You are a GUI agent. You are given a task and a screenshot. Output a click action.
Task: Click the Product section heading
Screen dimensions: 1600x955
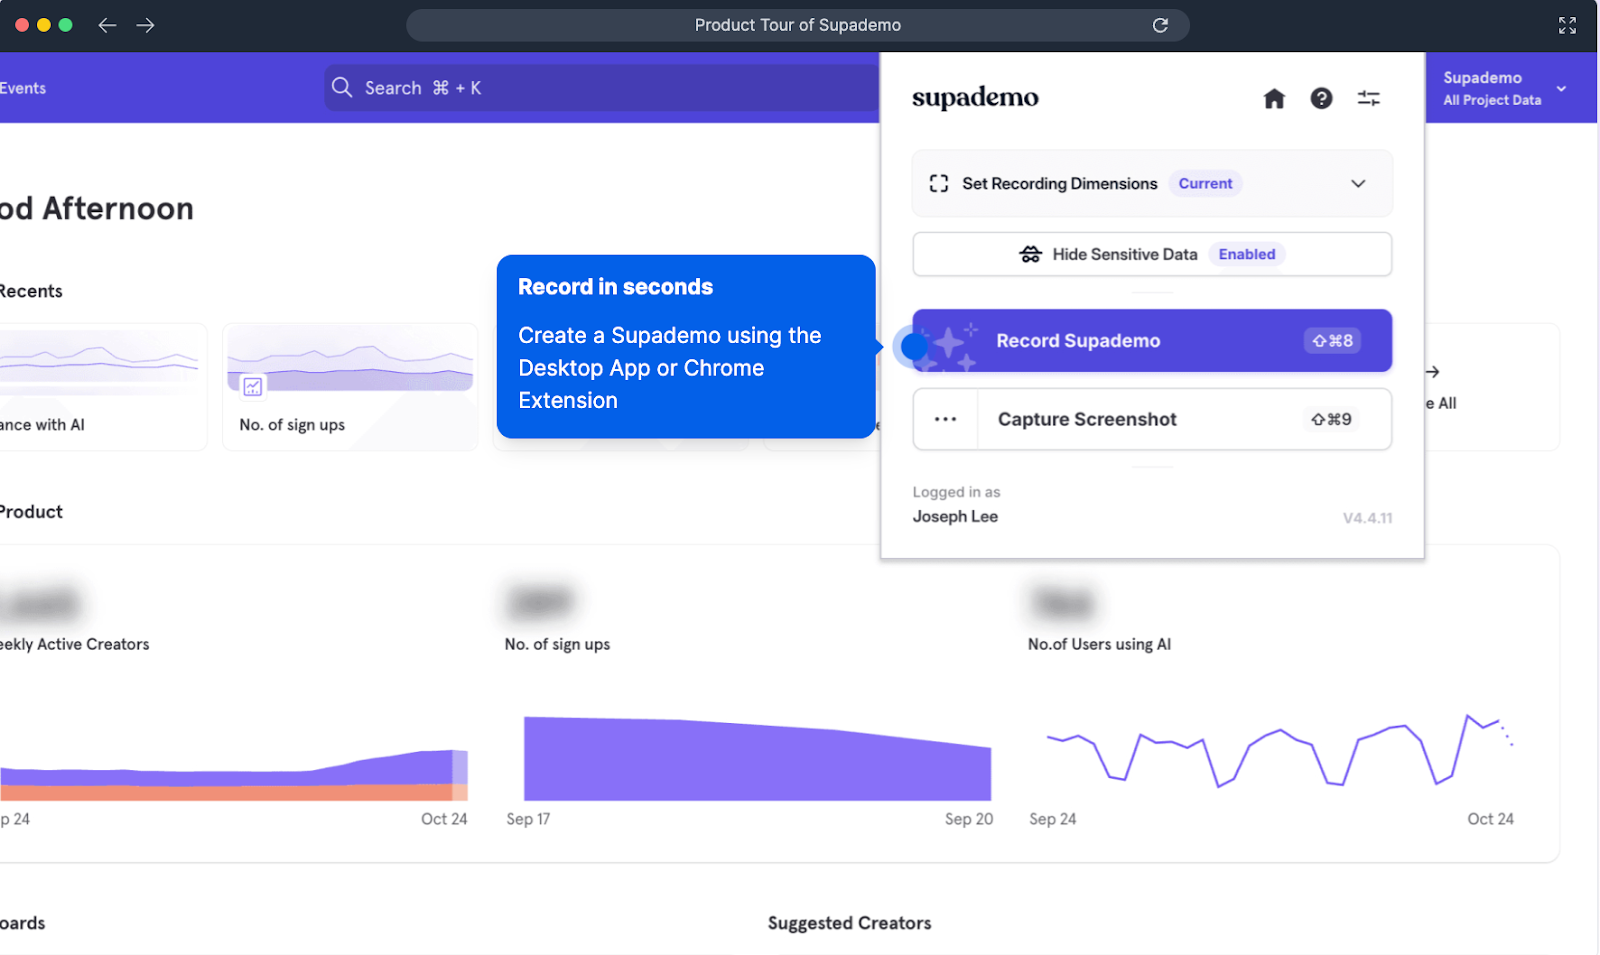click(31, 511)
